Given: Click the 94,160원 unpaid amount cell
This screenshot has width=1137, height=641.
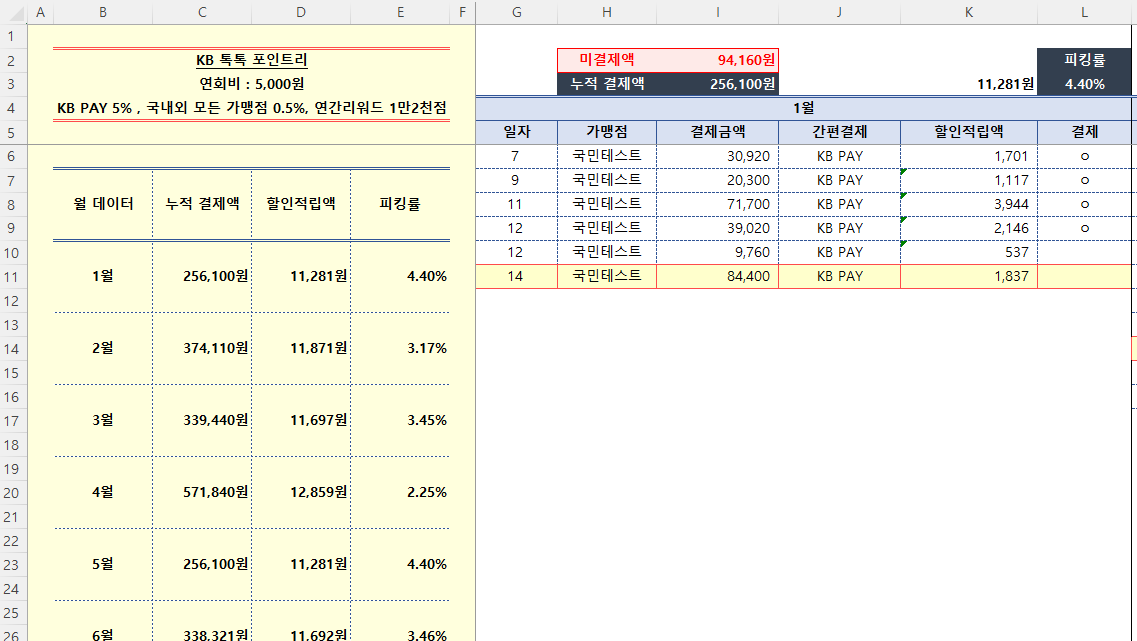Looking at the screenshot, I should point(717,60).
